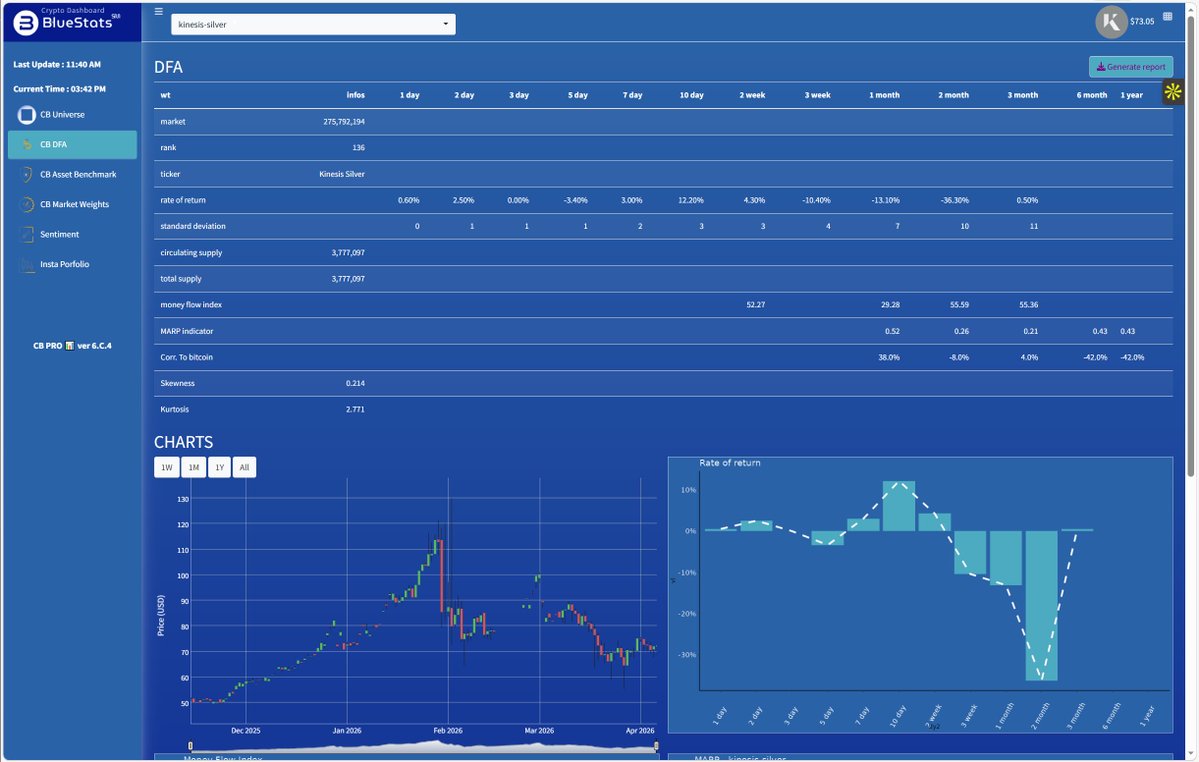Viewport: 1199px width, 762px height.
Task: Open Insta Porfolio page
Action: [x=64, y=264]
